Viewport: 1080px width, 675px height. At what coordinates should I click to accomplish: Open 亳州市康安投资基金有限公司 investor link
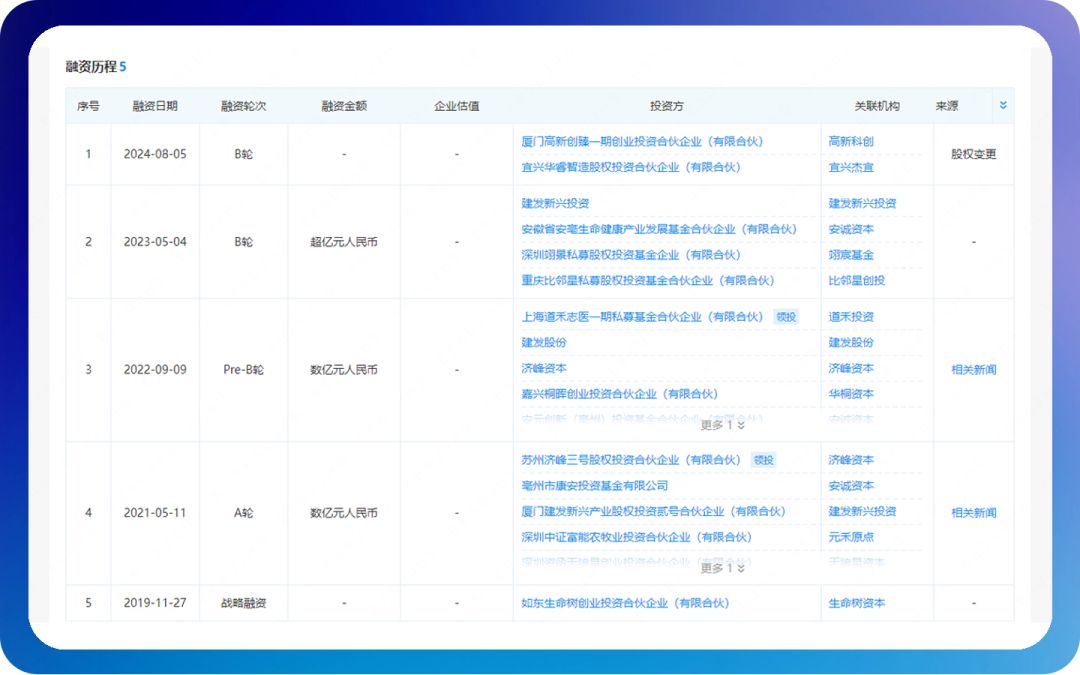(594, 486)
